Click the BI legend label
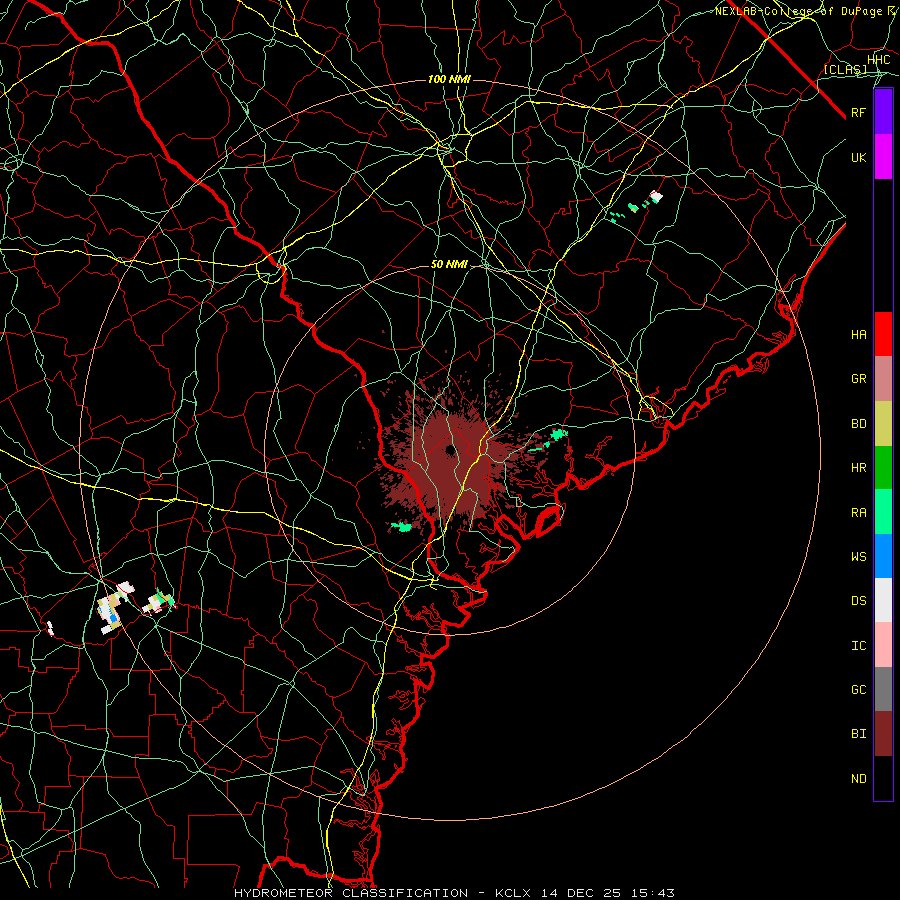 click(858, 734)
